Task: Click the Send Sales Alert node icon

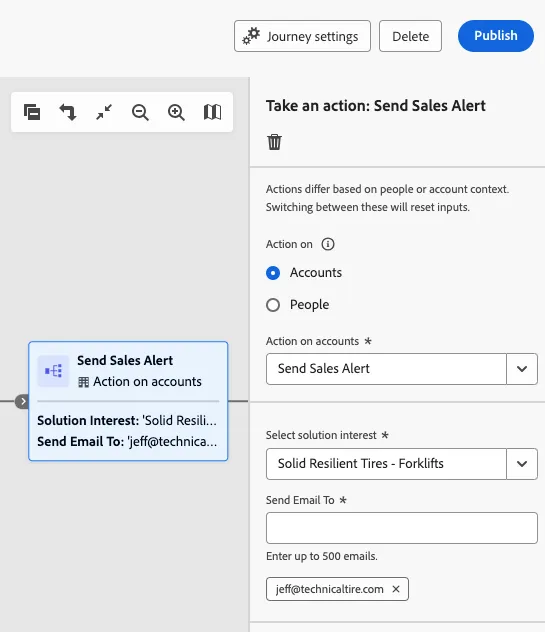Action: (53, 371)
